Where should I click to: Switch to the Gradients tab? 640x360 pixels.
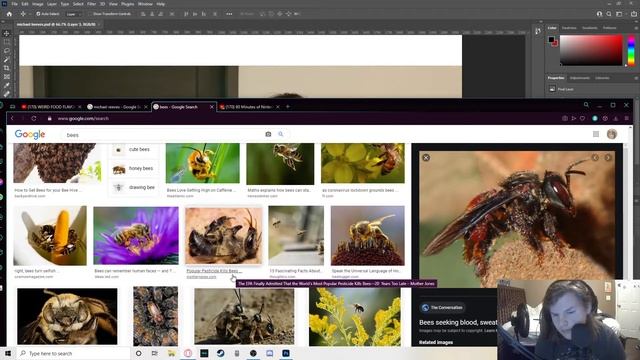point(589,28)
